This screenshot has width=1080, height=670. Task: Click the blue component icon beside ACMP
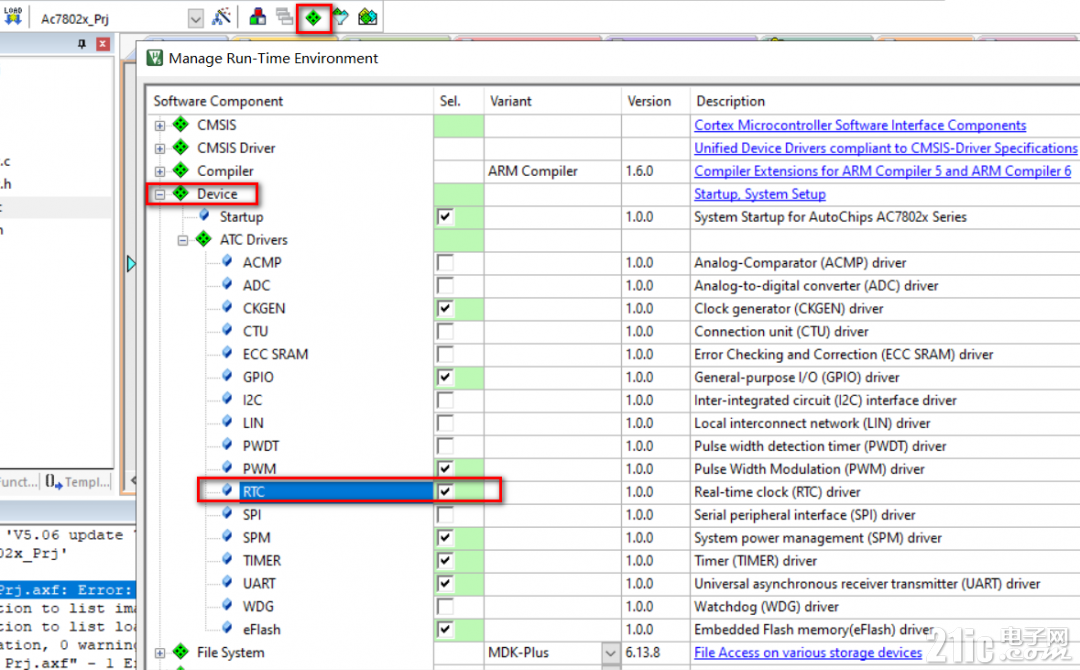coord(227,262)
